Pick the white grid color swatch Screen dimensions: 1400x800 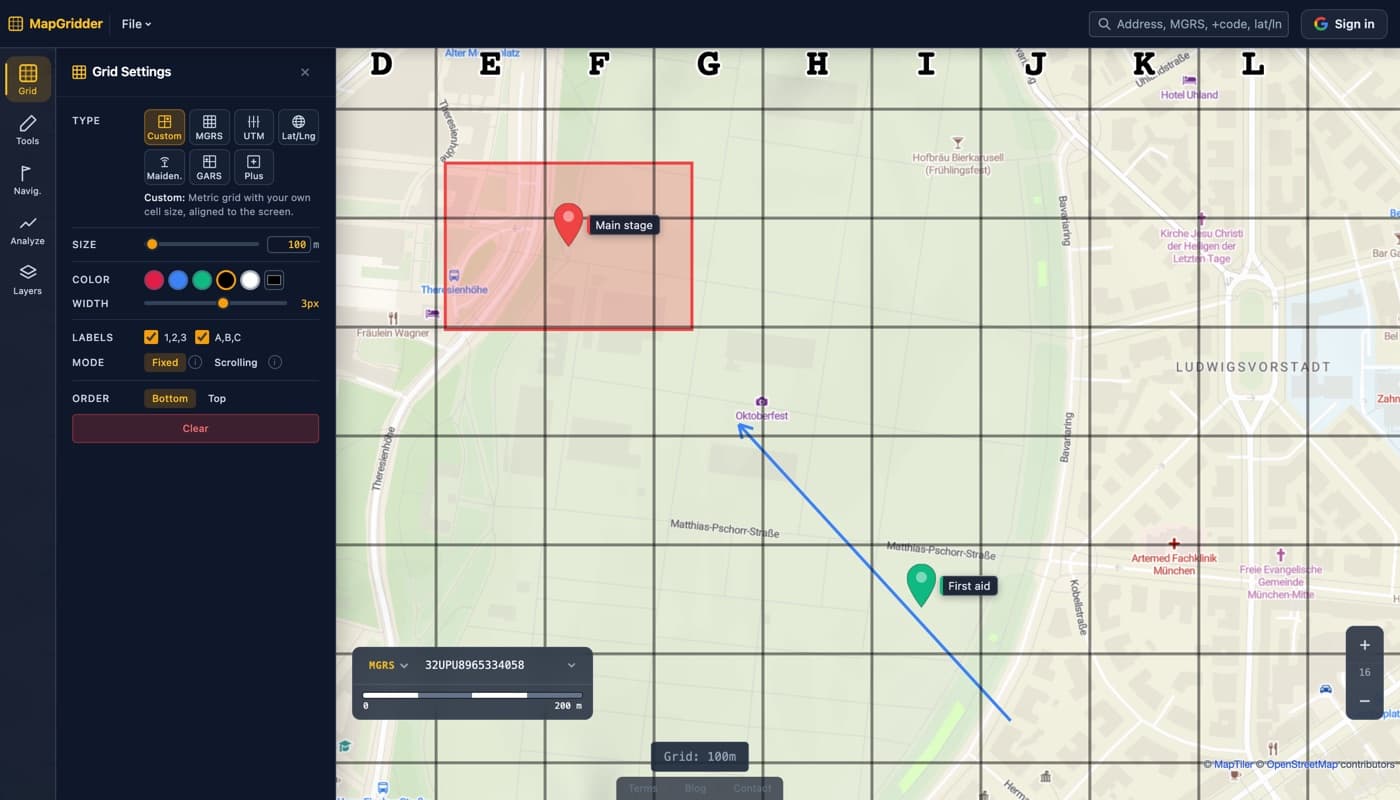[250, 280]
